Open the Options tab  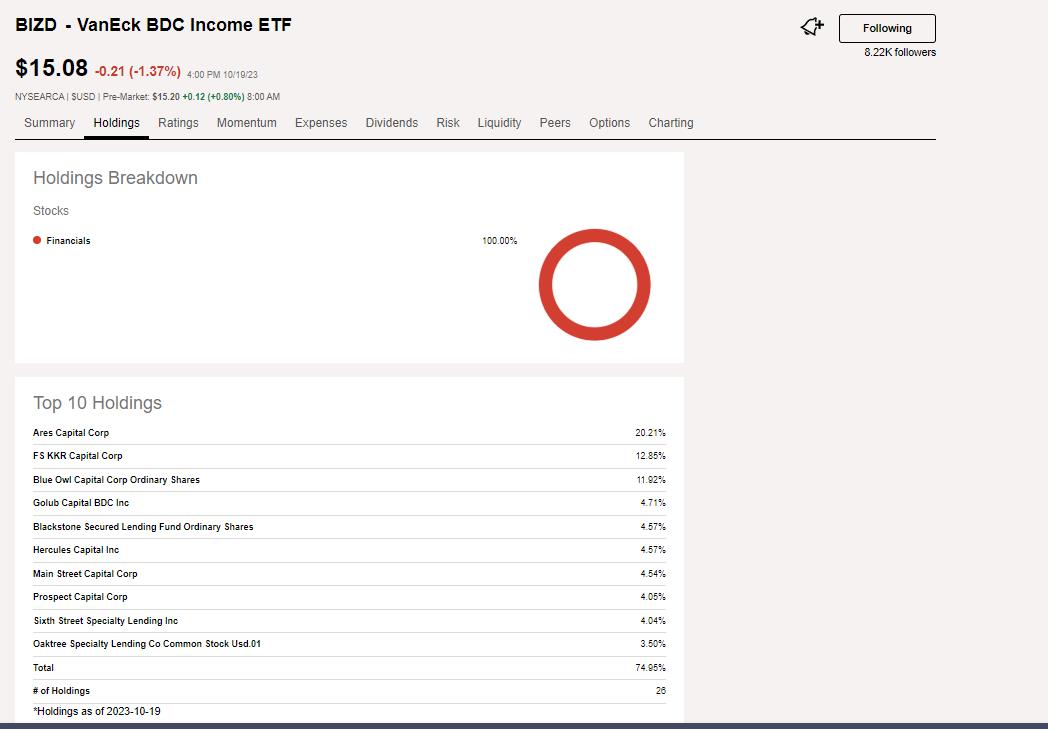tap(610, 123)
